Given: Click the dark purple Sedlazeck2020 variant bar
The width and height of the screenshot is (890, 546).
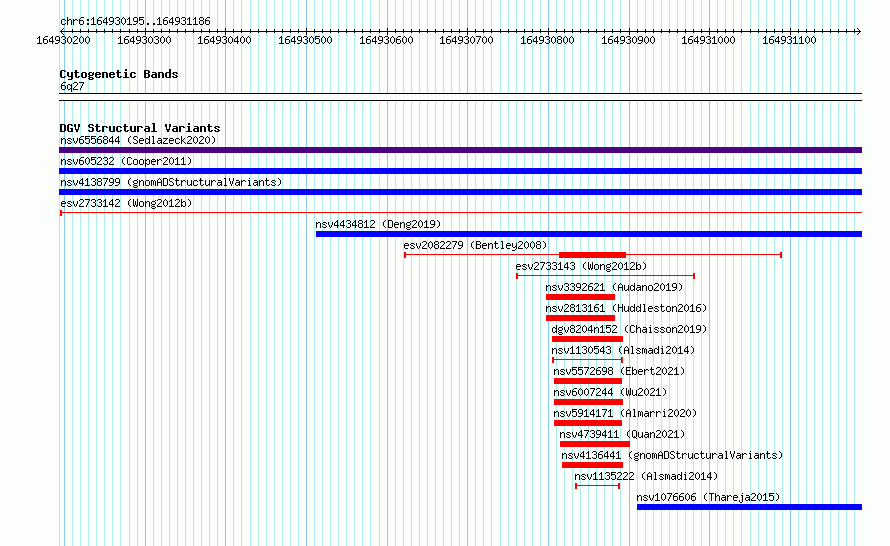Looking at the screenshot, I should (x=460, y=150).
